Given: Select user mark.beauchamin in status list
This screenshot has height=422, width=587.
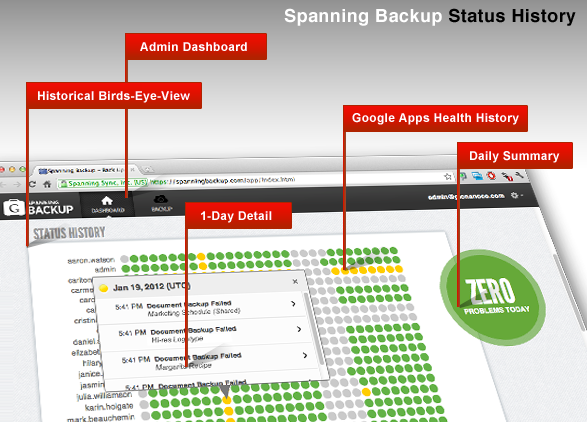Looking at the screenshot, I should point(101,418).
